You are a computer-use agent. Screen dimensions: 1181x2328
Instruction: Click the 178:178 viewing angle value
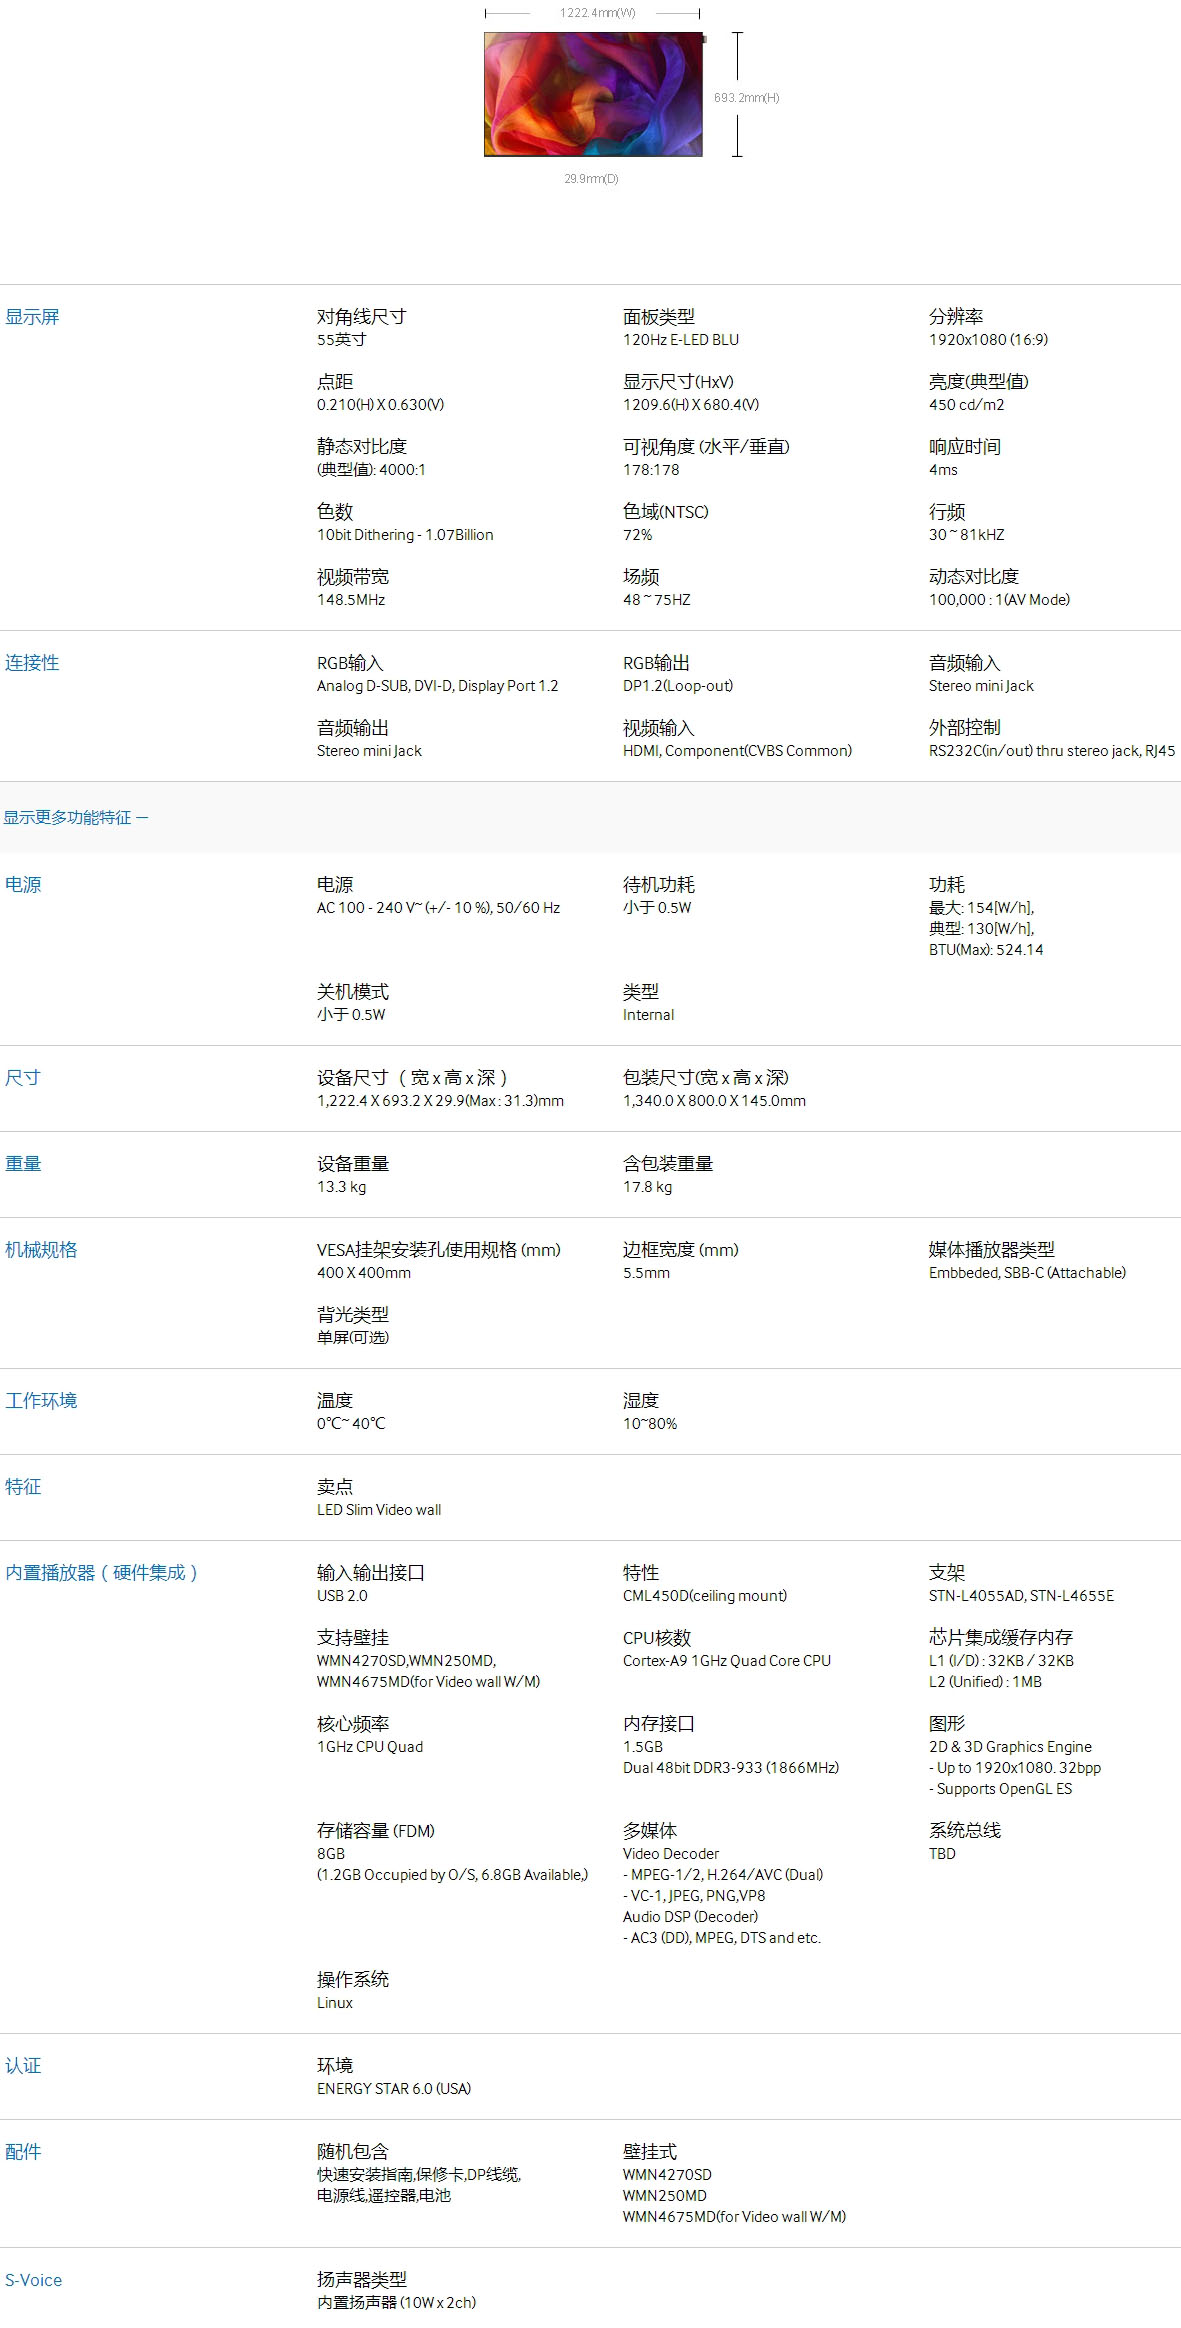(x=651, y=470)
